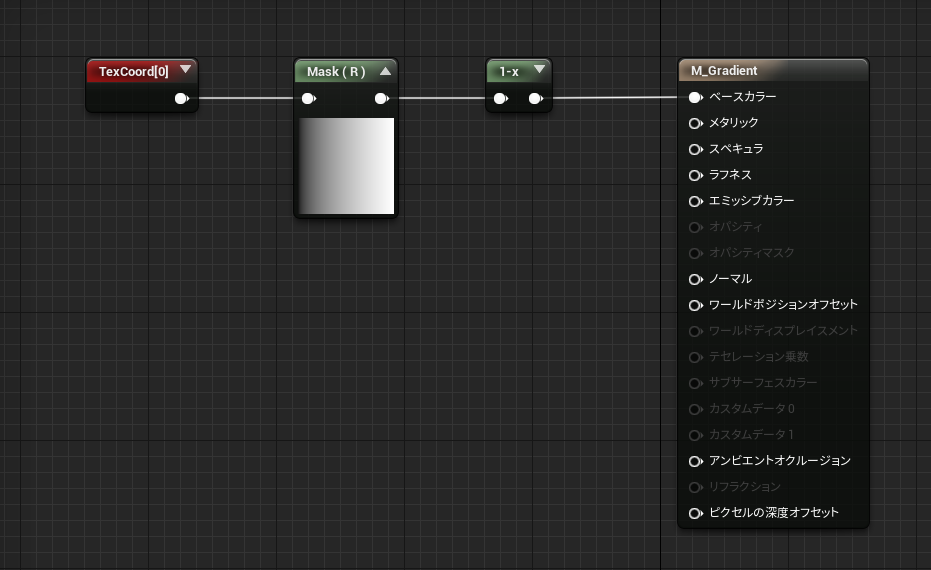Click the gradient preview thumbnail of Mask node

(347, 166)
